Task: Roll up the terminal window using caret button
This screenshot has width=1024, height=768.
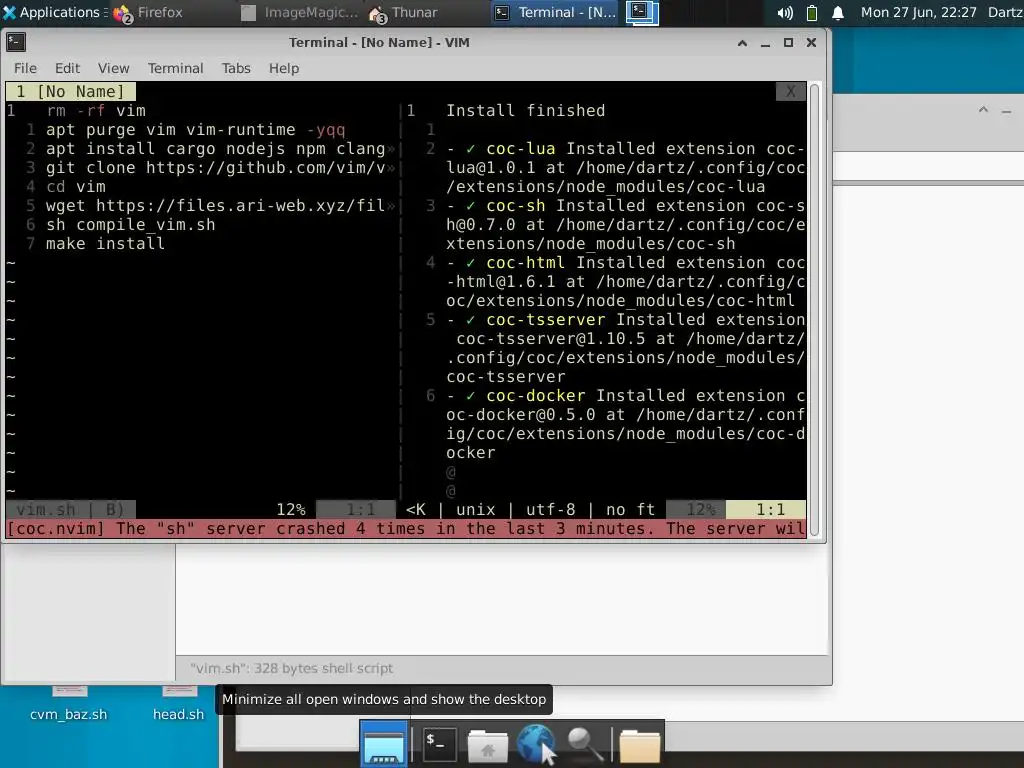Action: pos(742,43)
